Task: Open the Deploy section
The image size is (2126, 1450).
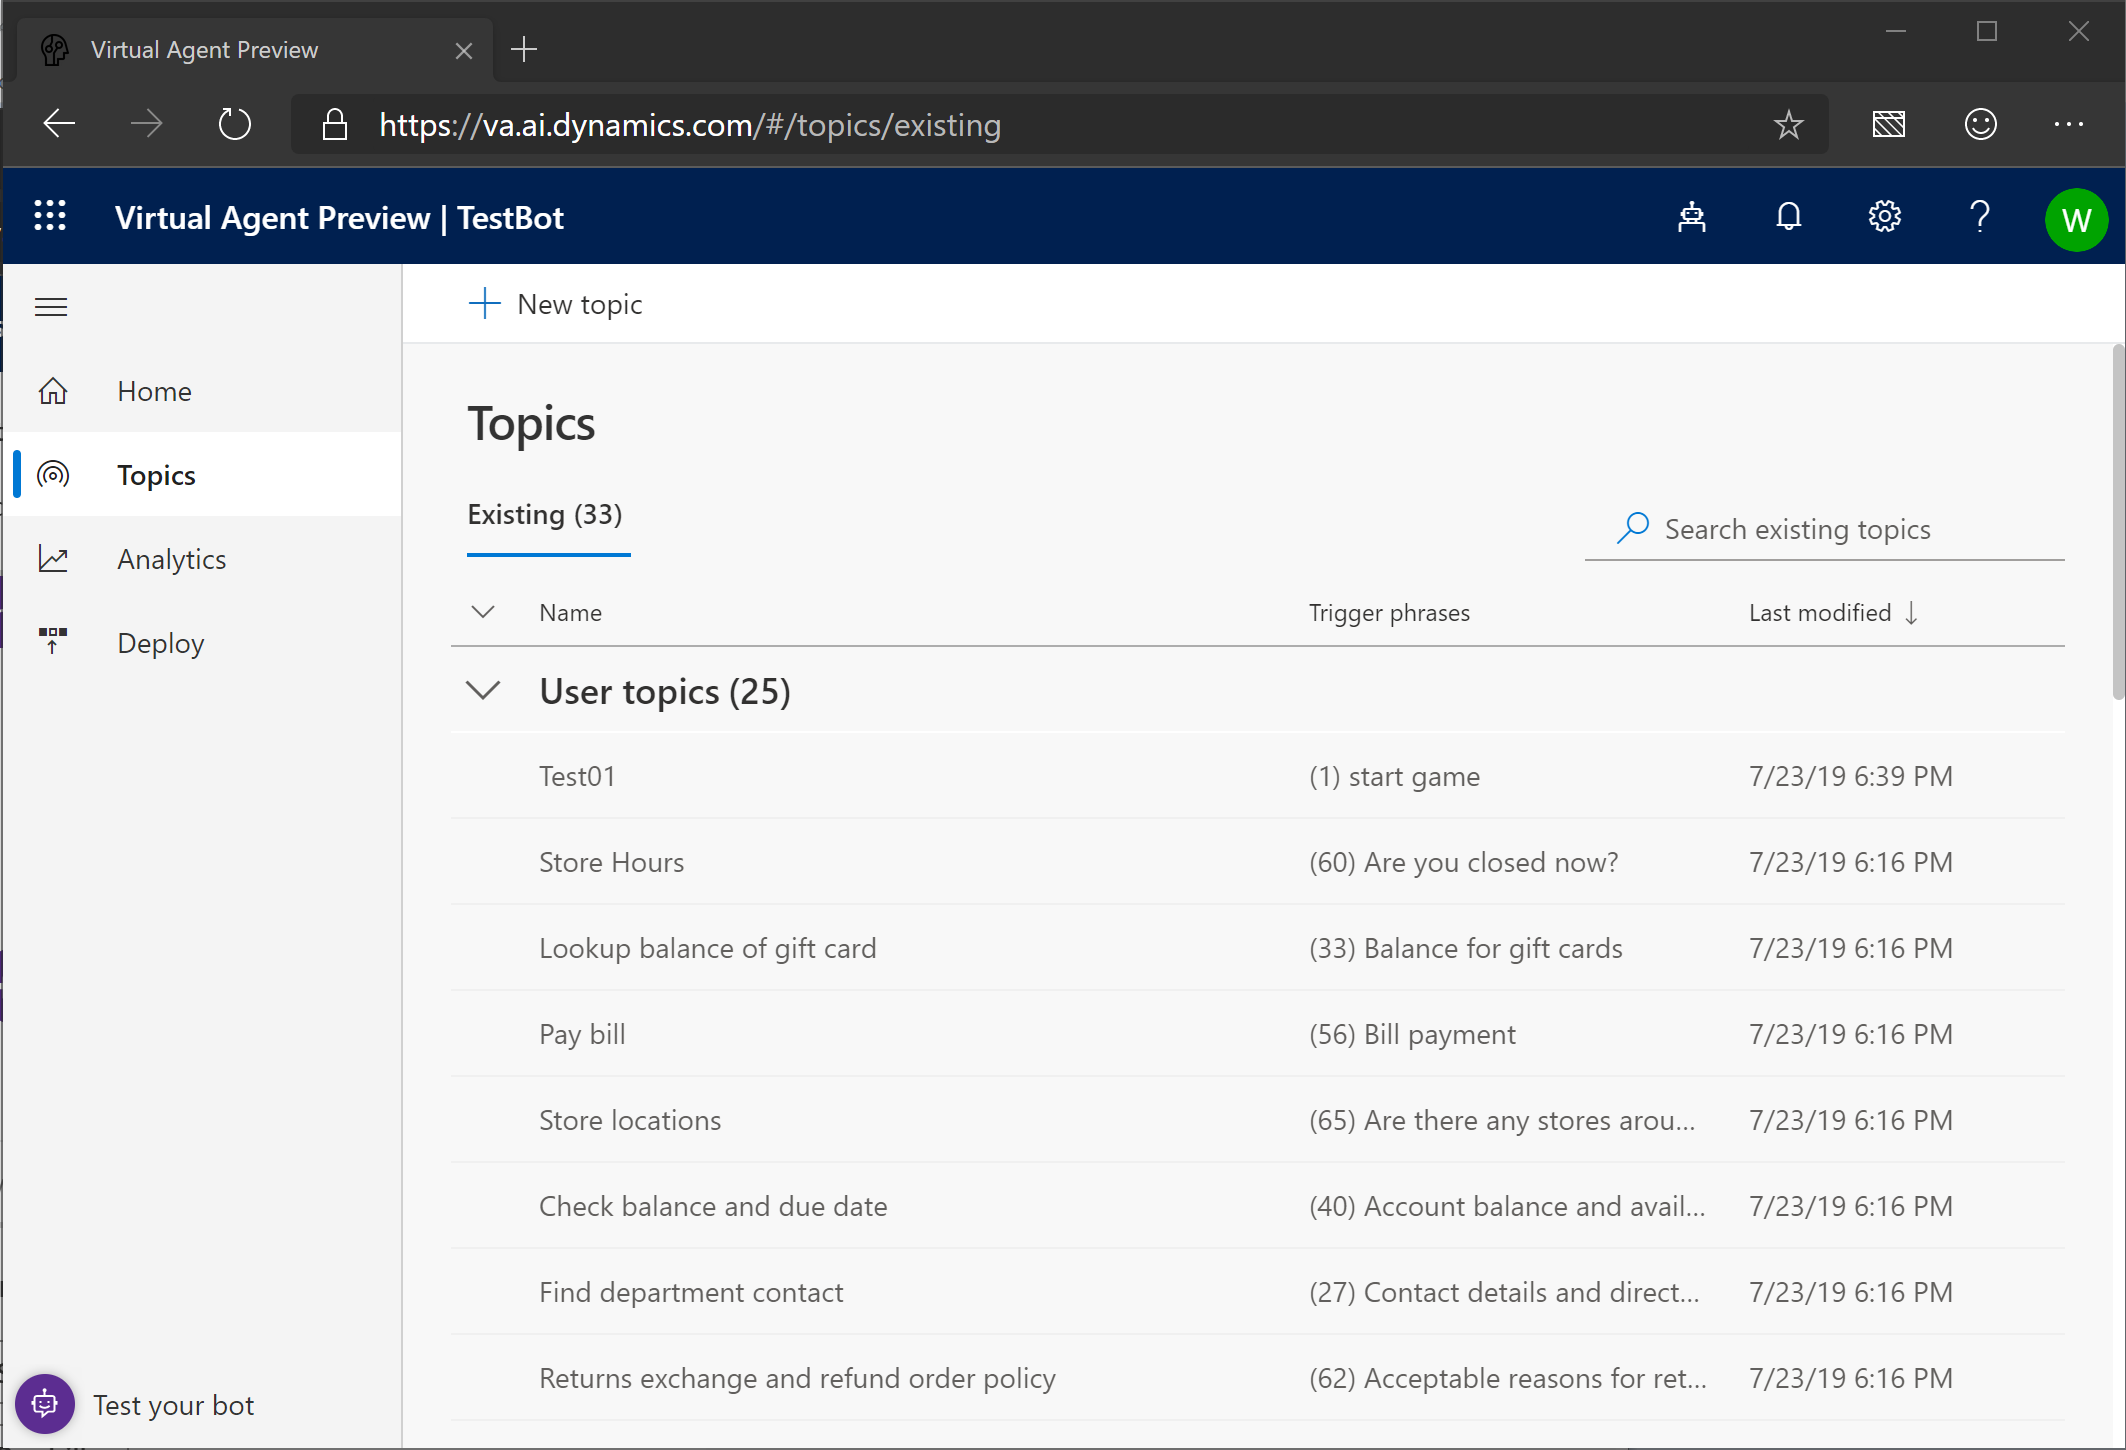Action: tap(160, 642)
